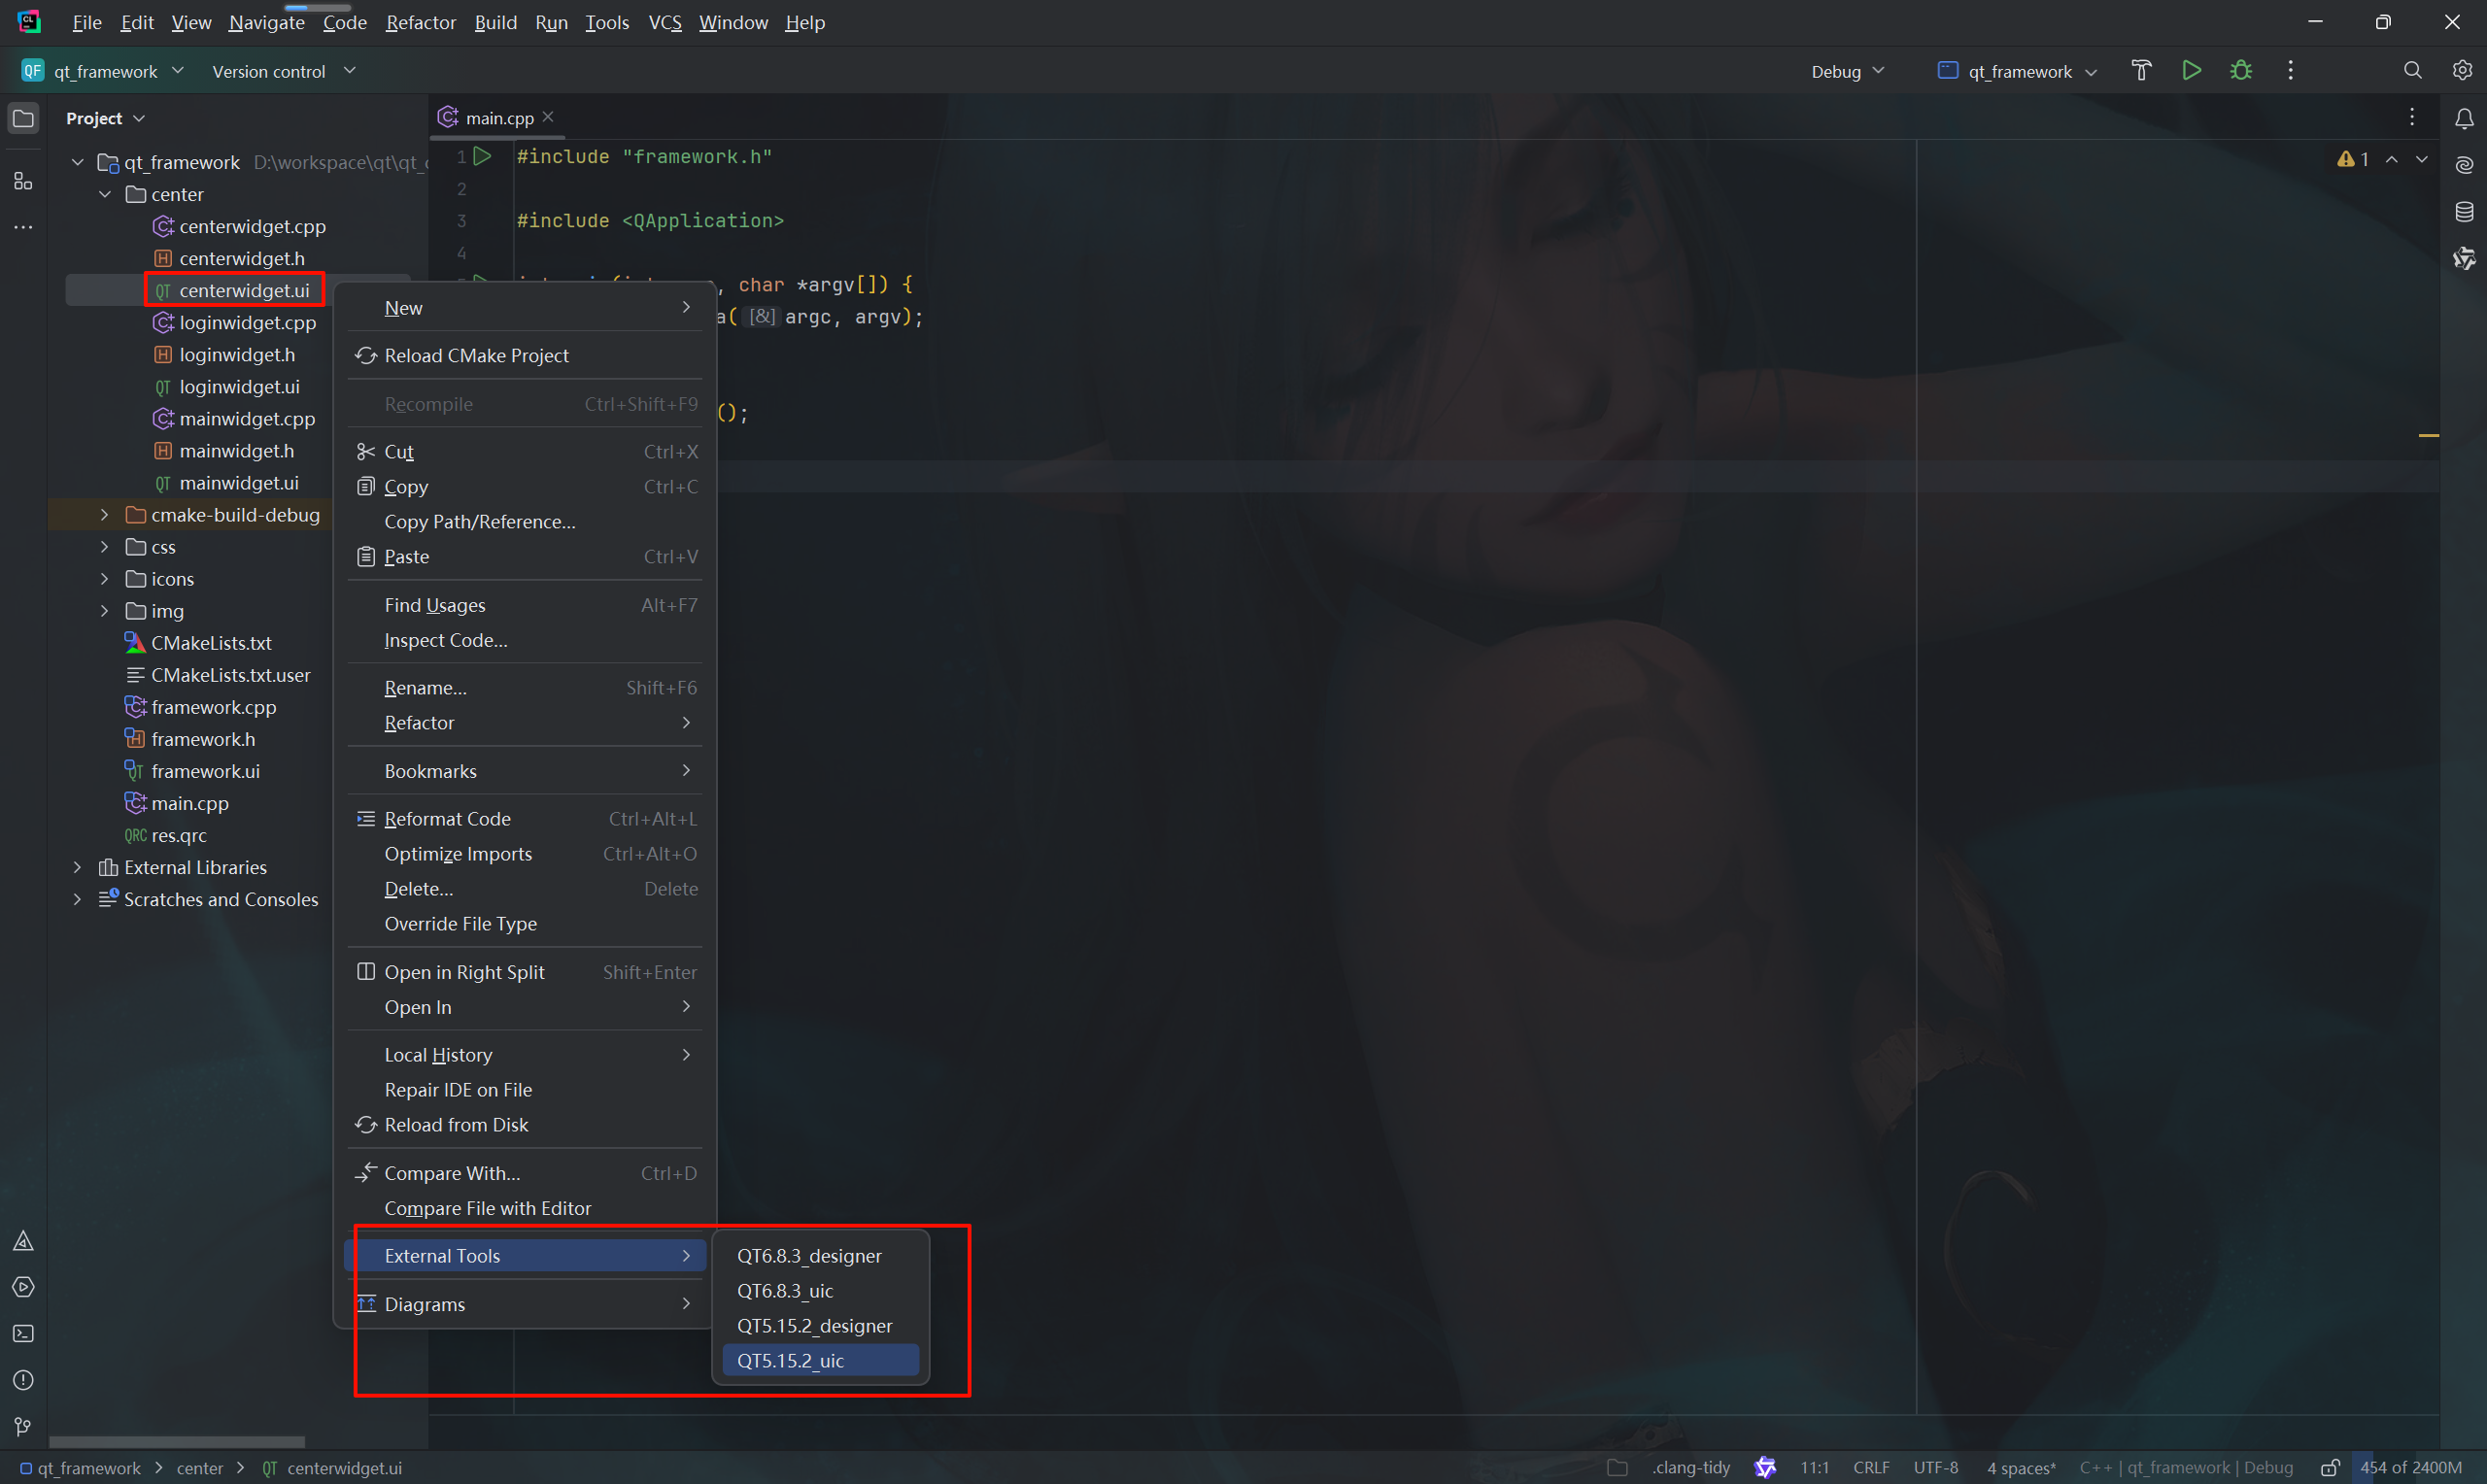Image resolution: width=2487 pixels, height=1484 pixels.
Task: Collapse the center folder in Project view
Action: pyautogui.click(x=105, y=194)
